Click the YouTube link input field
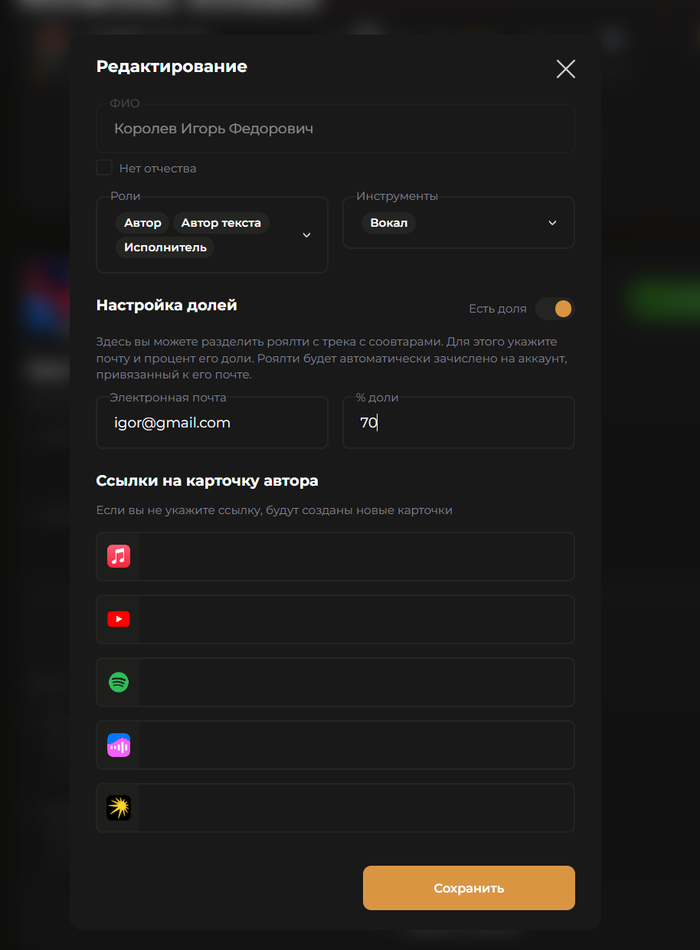 point(355,620)
